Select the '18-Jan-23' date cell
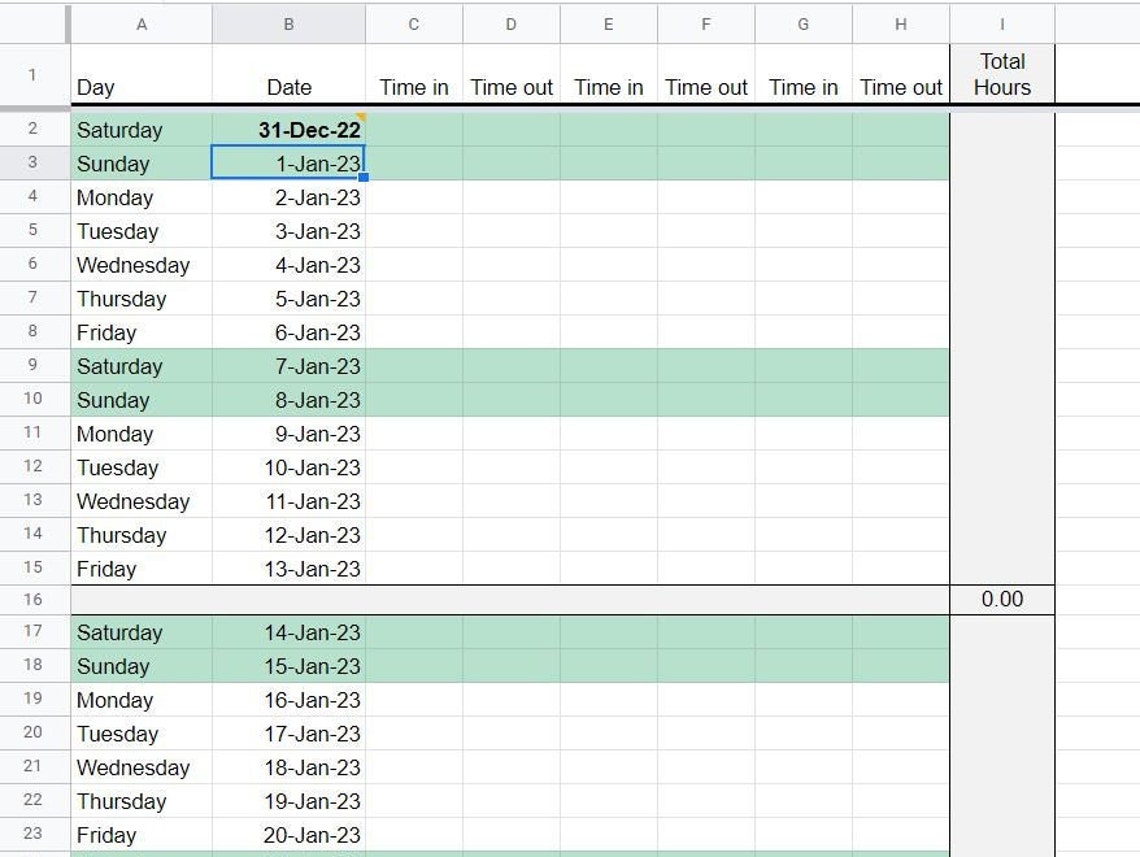The height and width of the screenshot is (857, 1140). (289, 767)
